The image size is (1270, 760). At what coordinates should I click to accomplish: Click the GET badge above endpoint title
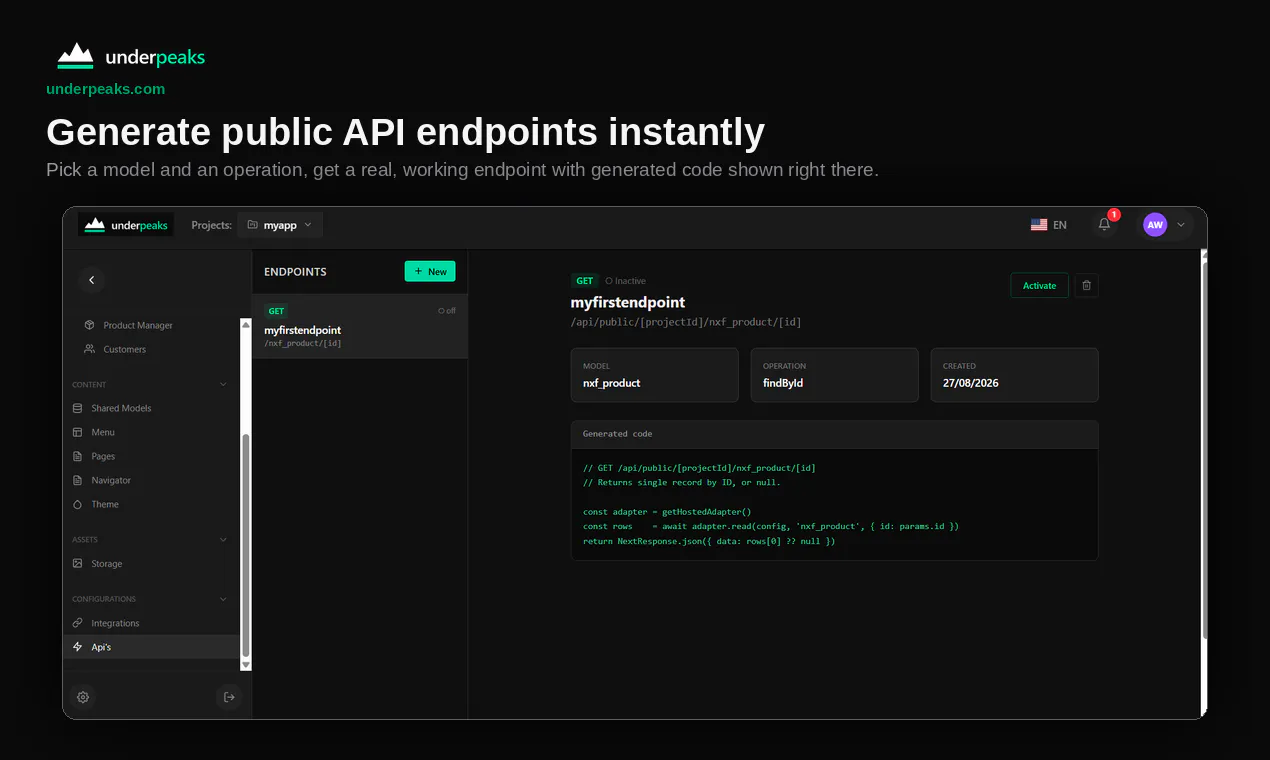pyautogui.click(x=585, y=281)
